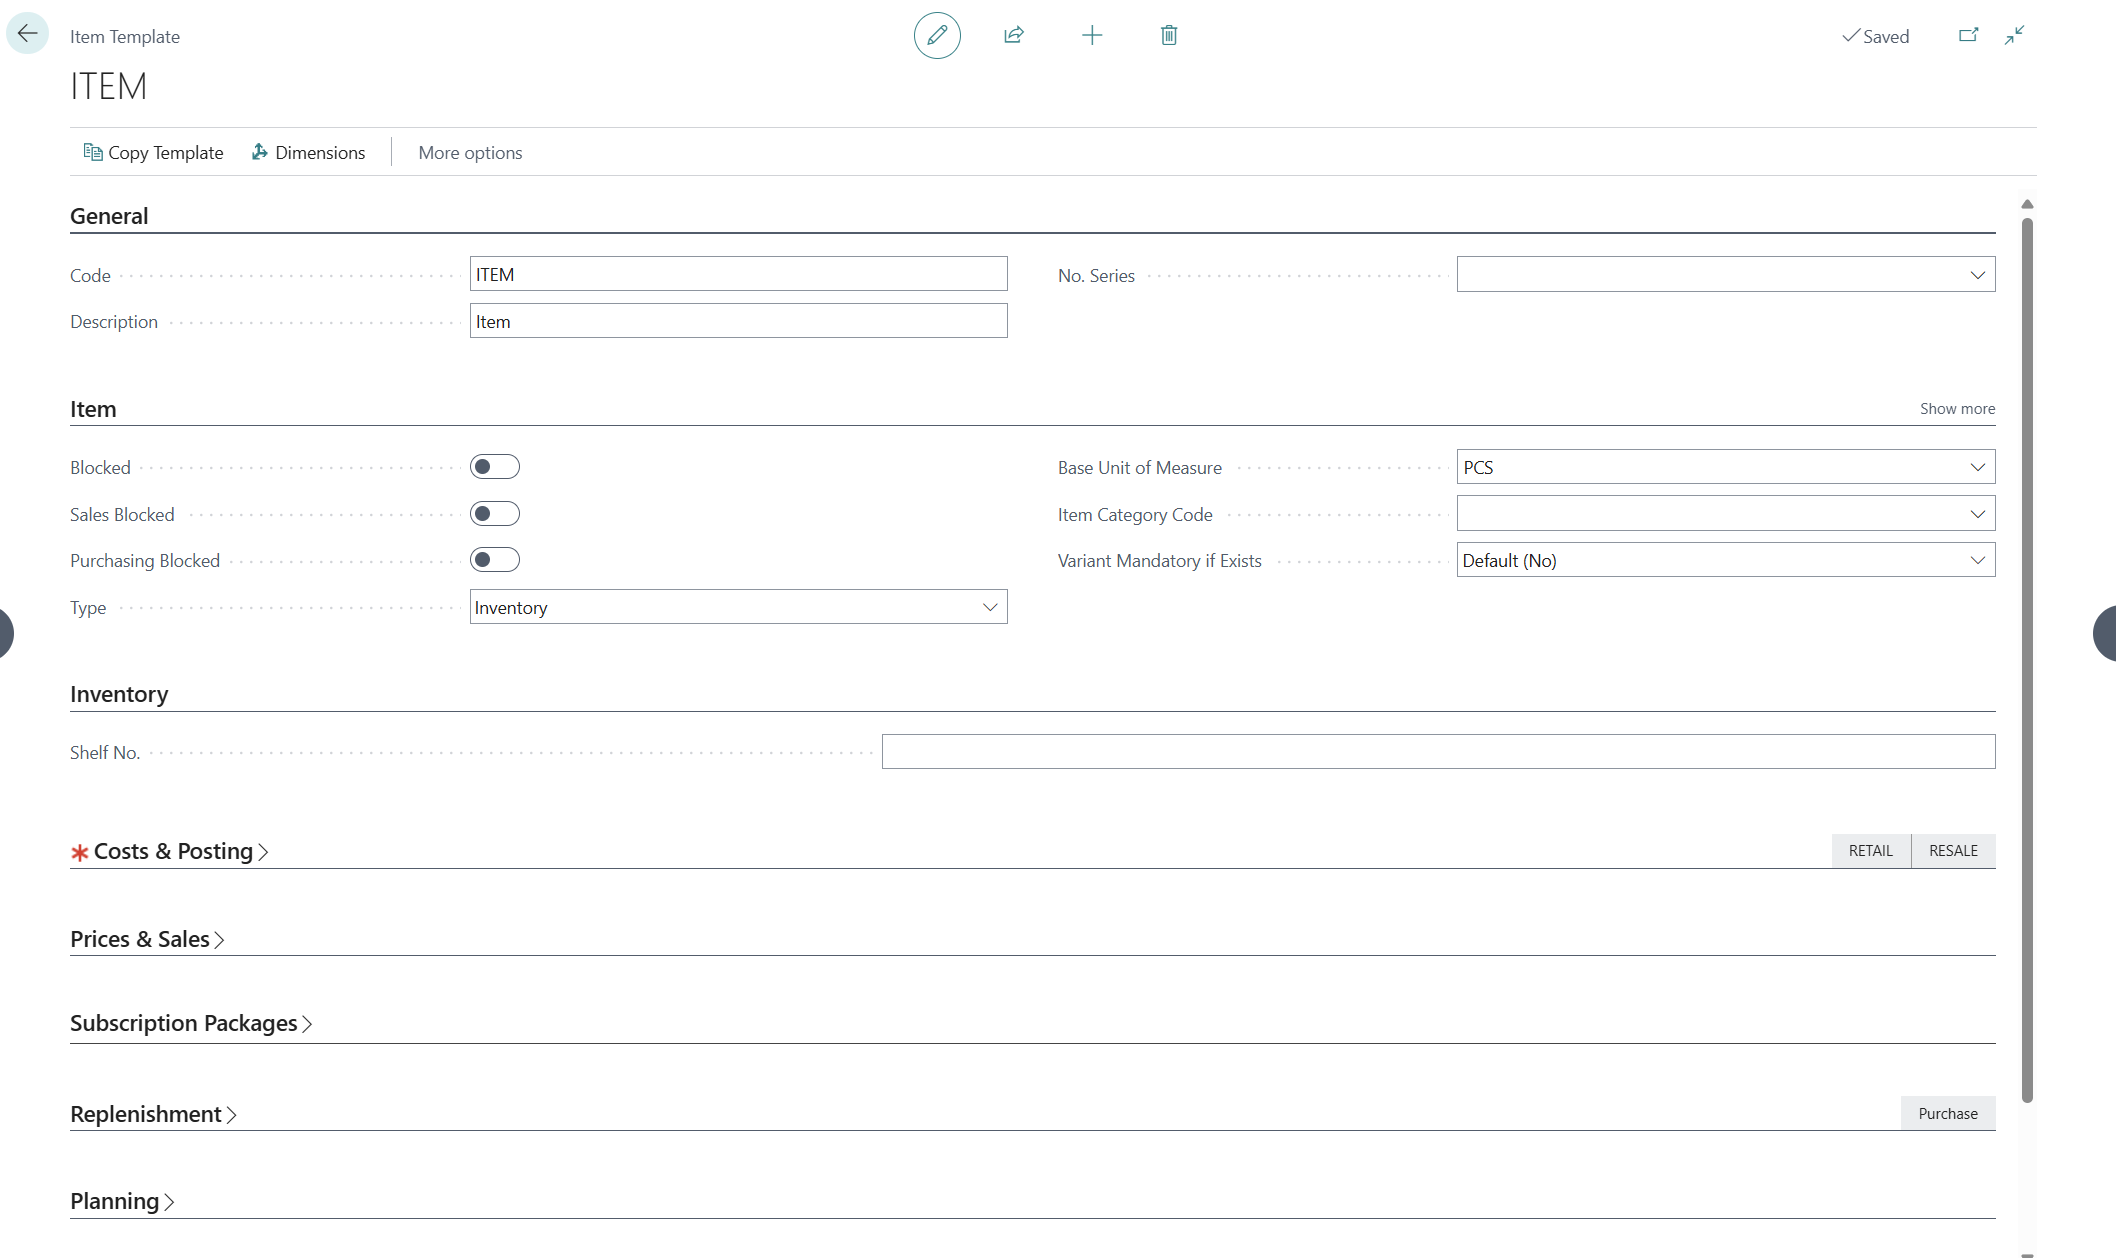Turn on Purchasing Blocked switch

(495, 560)
